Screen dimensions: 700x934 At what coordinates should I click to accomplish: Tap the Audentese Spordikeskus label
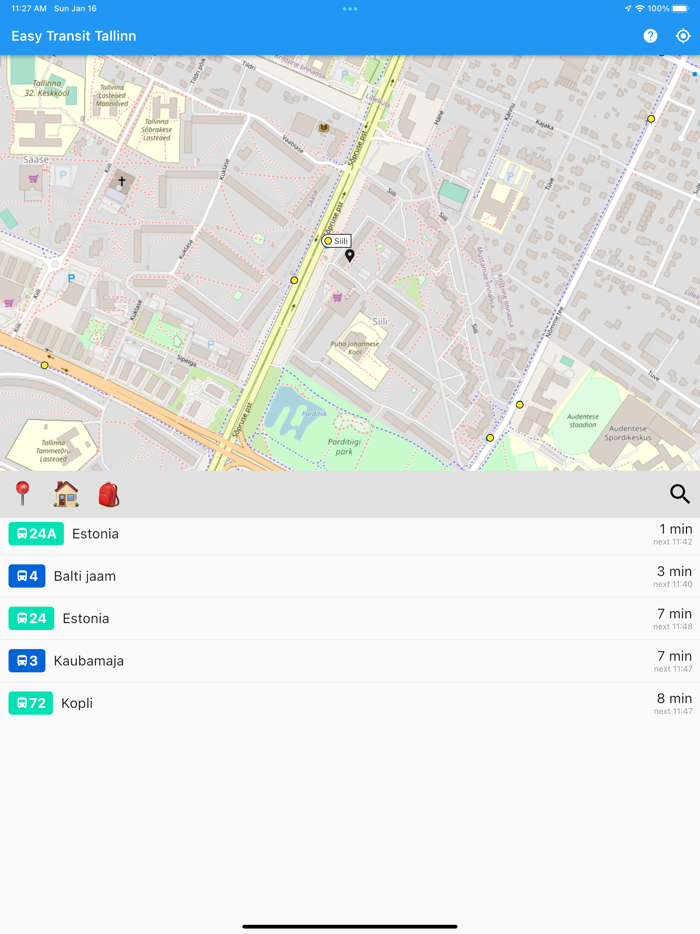pos(628,433)
